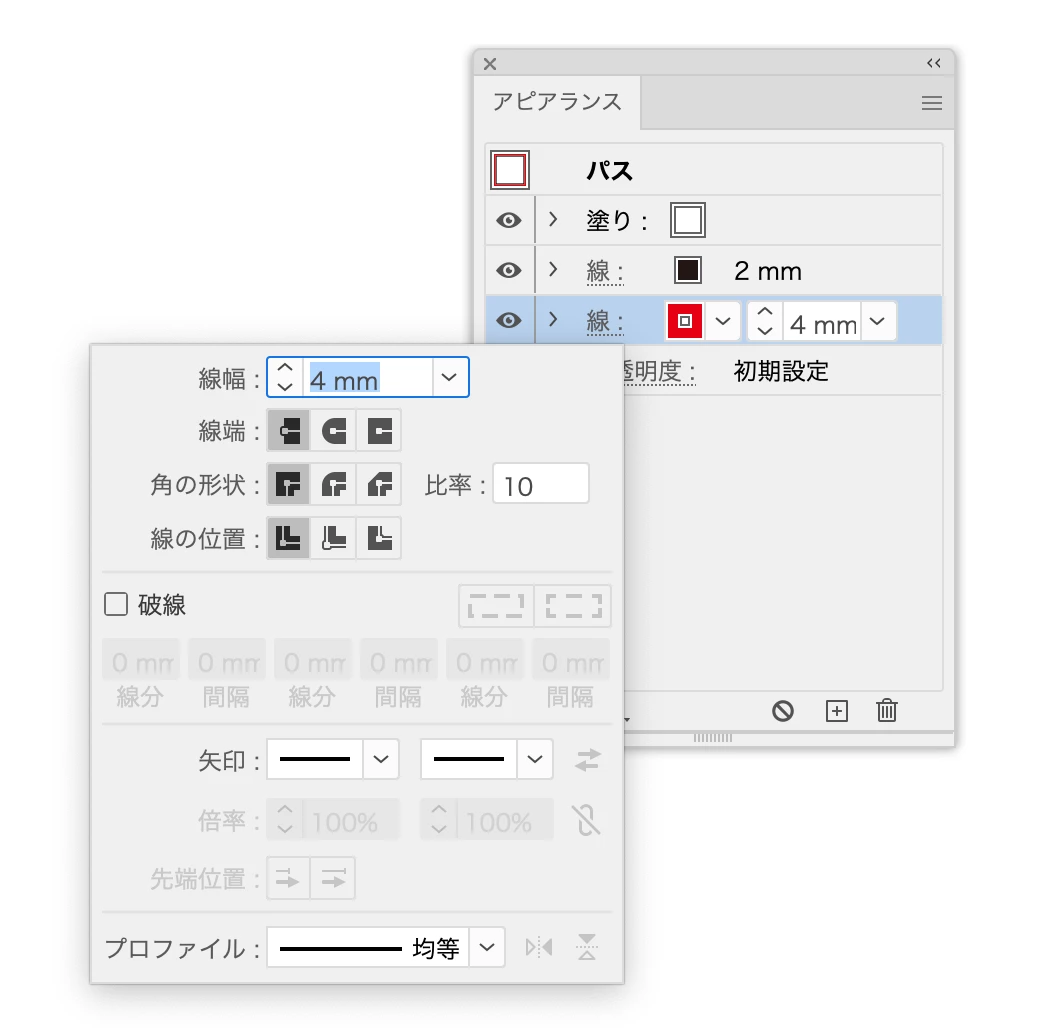Open 4 mm weight dropdown in アピアランス row
1038x1036 pixels.
click(x=878, y=321)
